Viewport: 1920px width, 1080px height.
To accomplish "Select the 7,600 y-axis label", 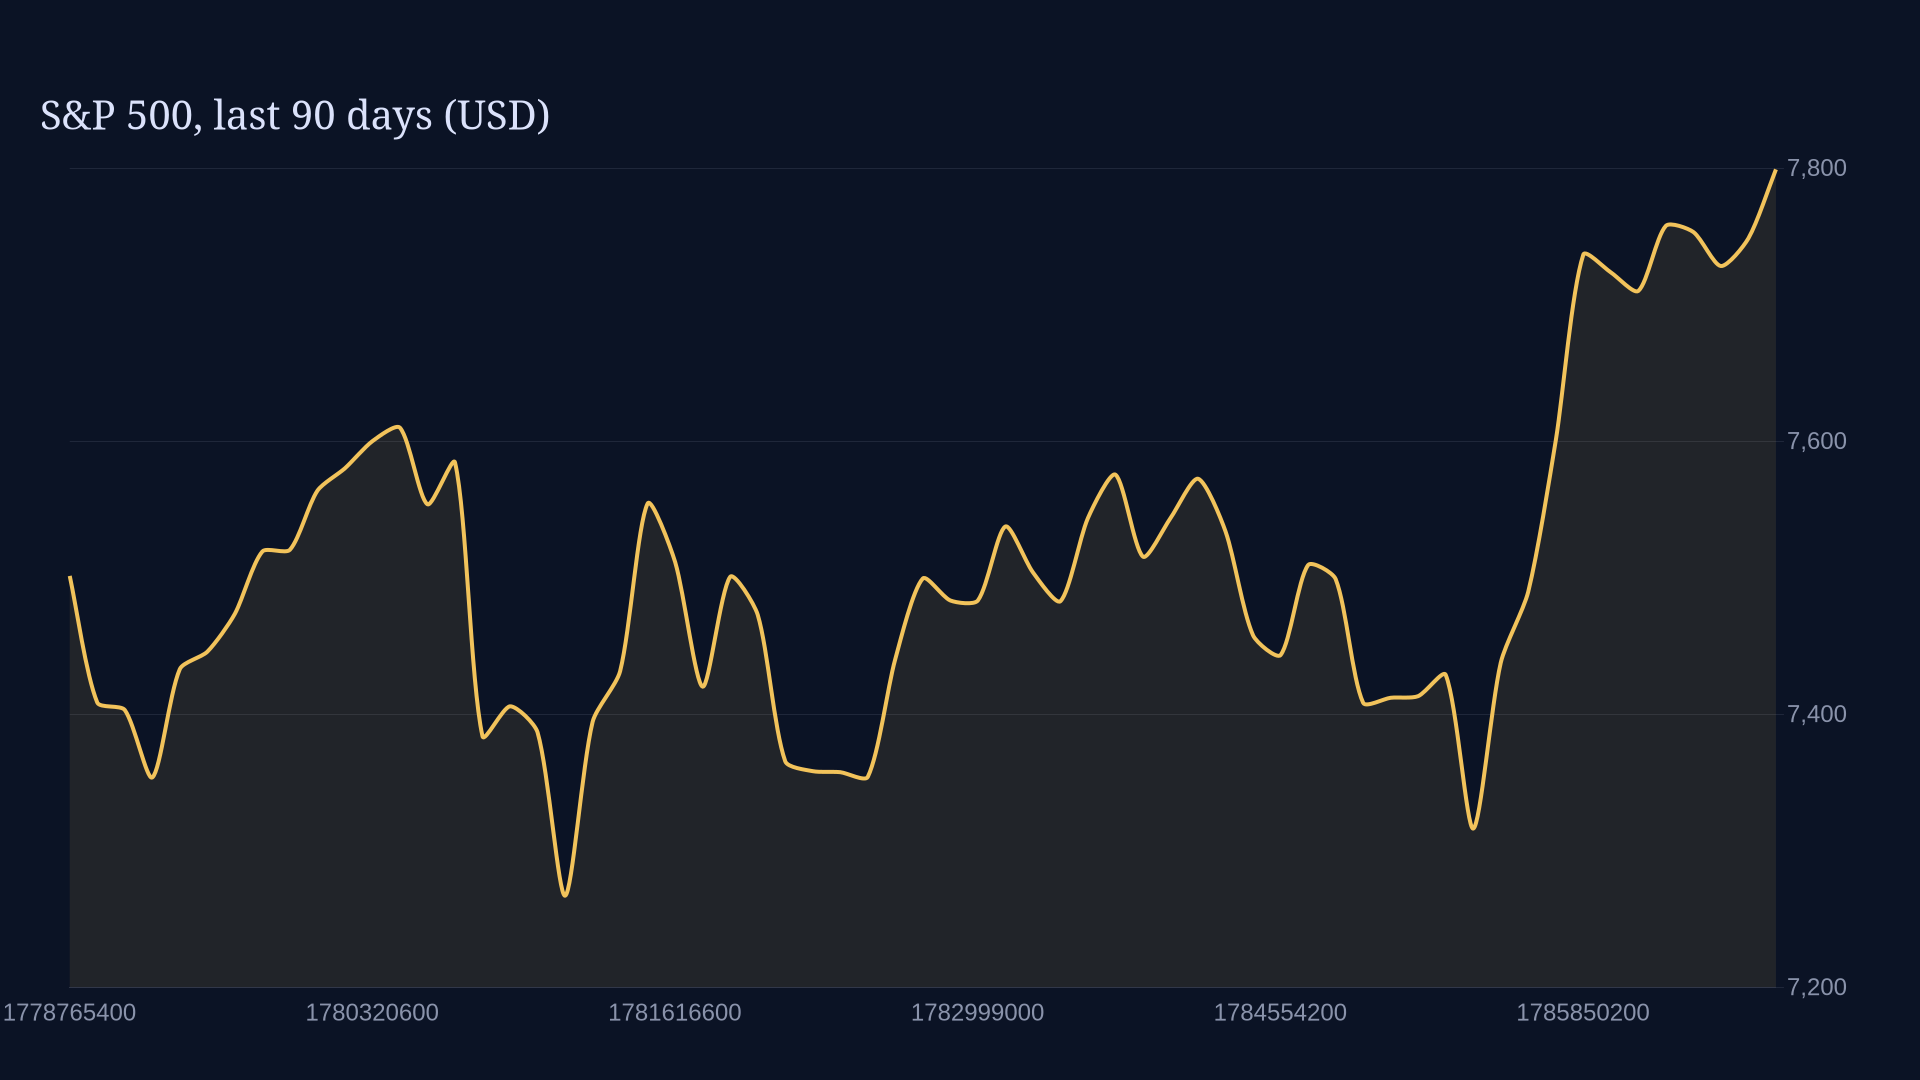I will (x=1816, y=441).
